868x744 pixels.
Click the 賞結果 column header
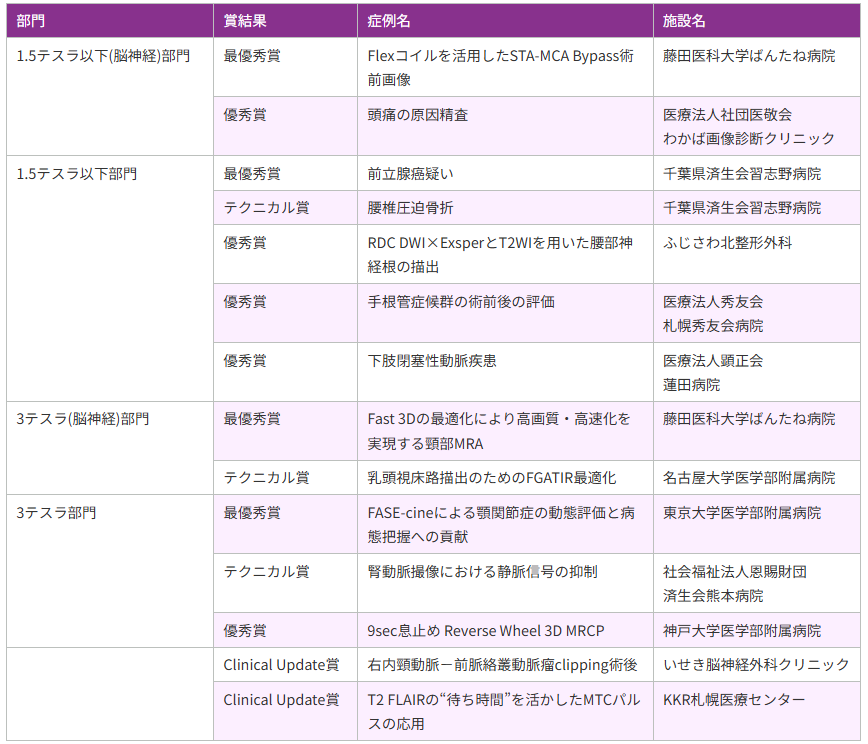[x=245, y=21]
